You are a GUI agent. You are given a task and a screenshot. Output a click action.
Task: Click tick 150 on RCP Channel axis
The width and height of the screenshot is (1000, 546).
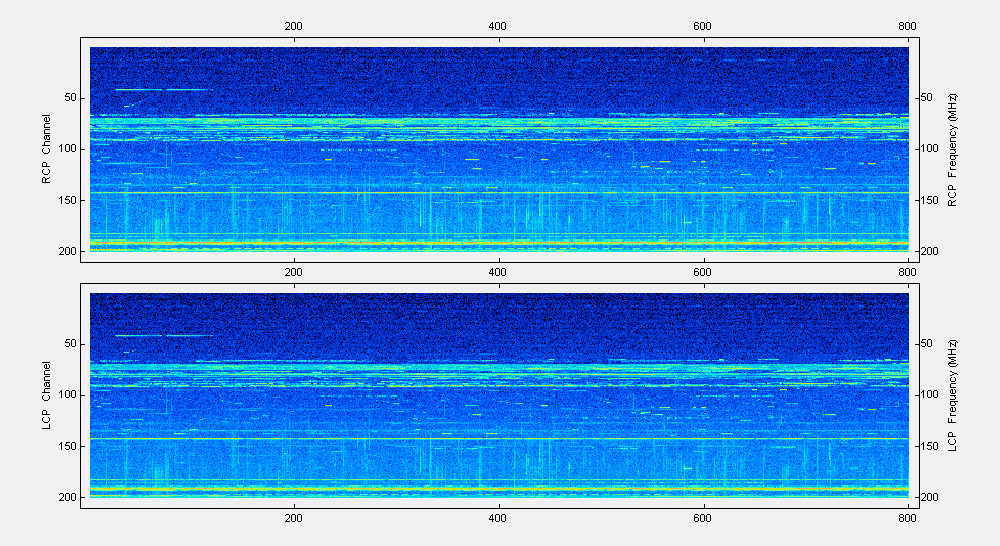[68, 200]
